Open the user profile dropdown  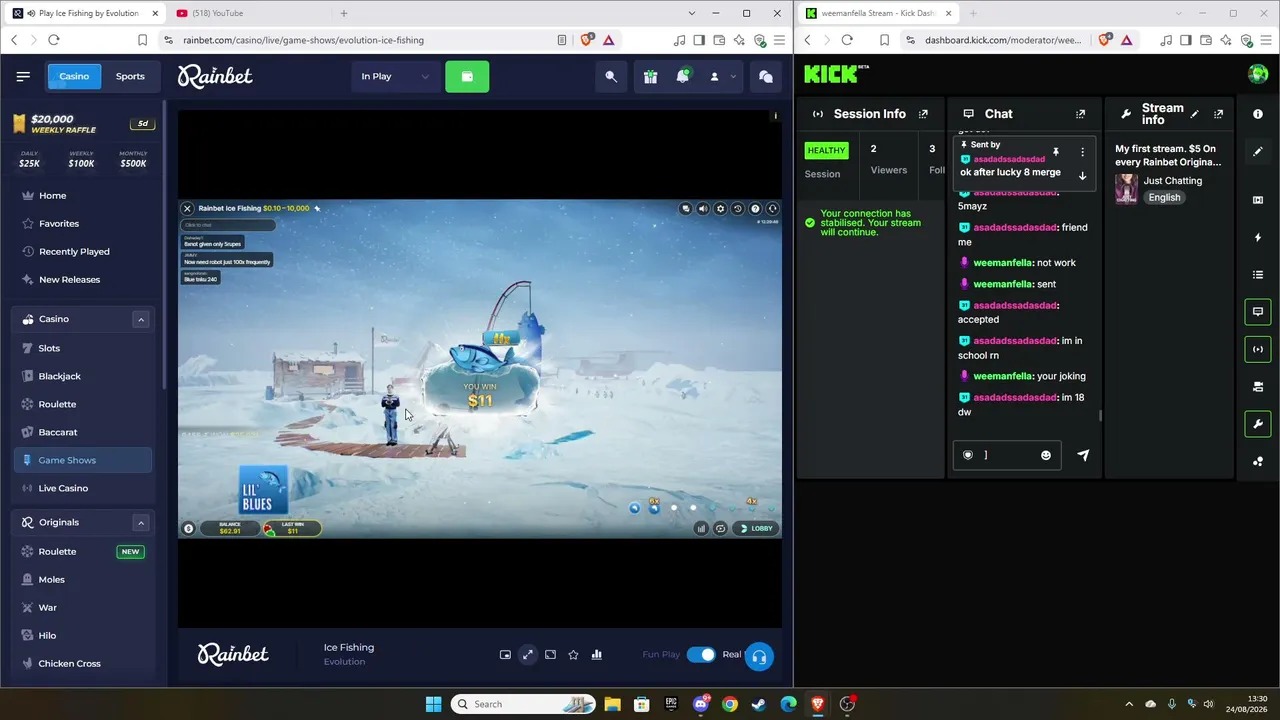[722, 76]
